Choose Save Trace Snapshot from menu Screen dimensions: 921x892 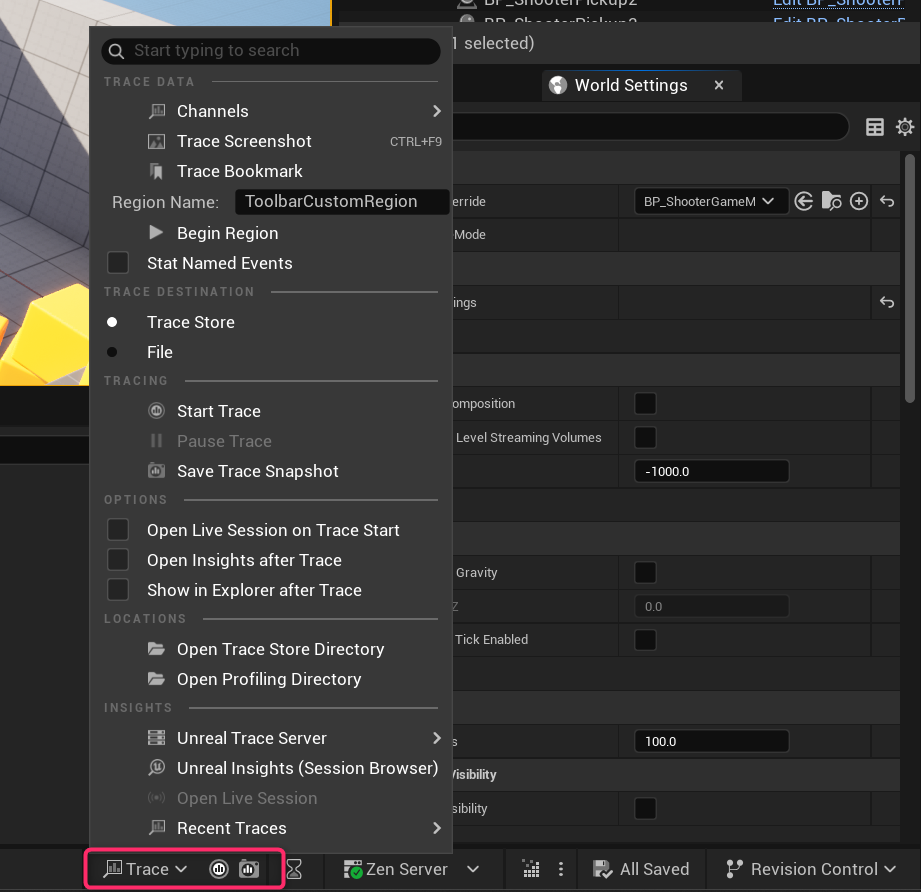click(x=257, y=471)
